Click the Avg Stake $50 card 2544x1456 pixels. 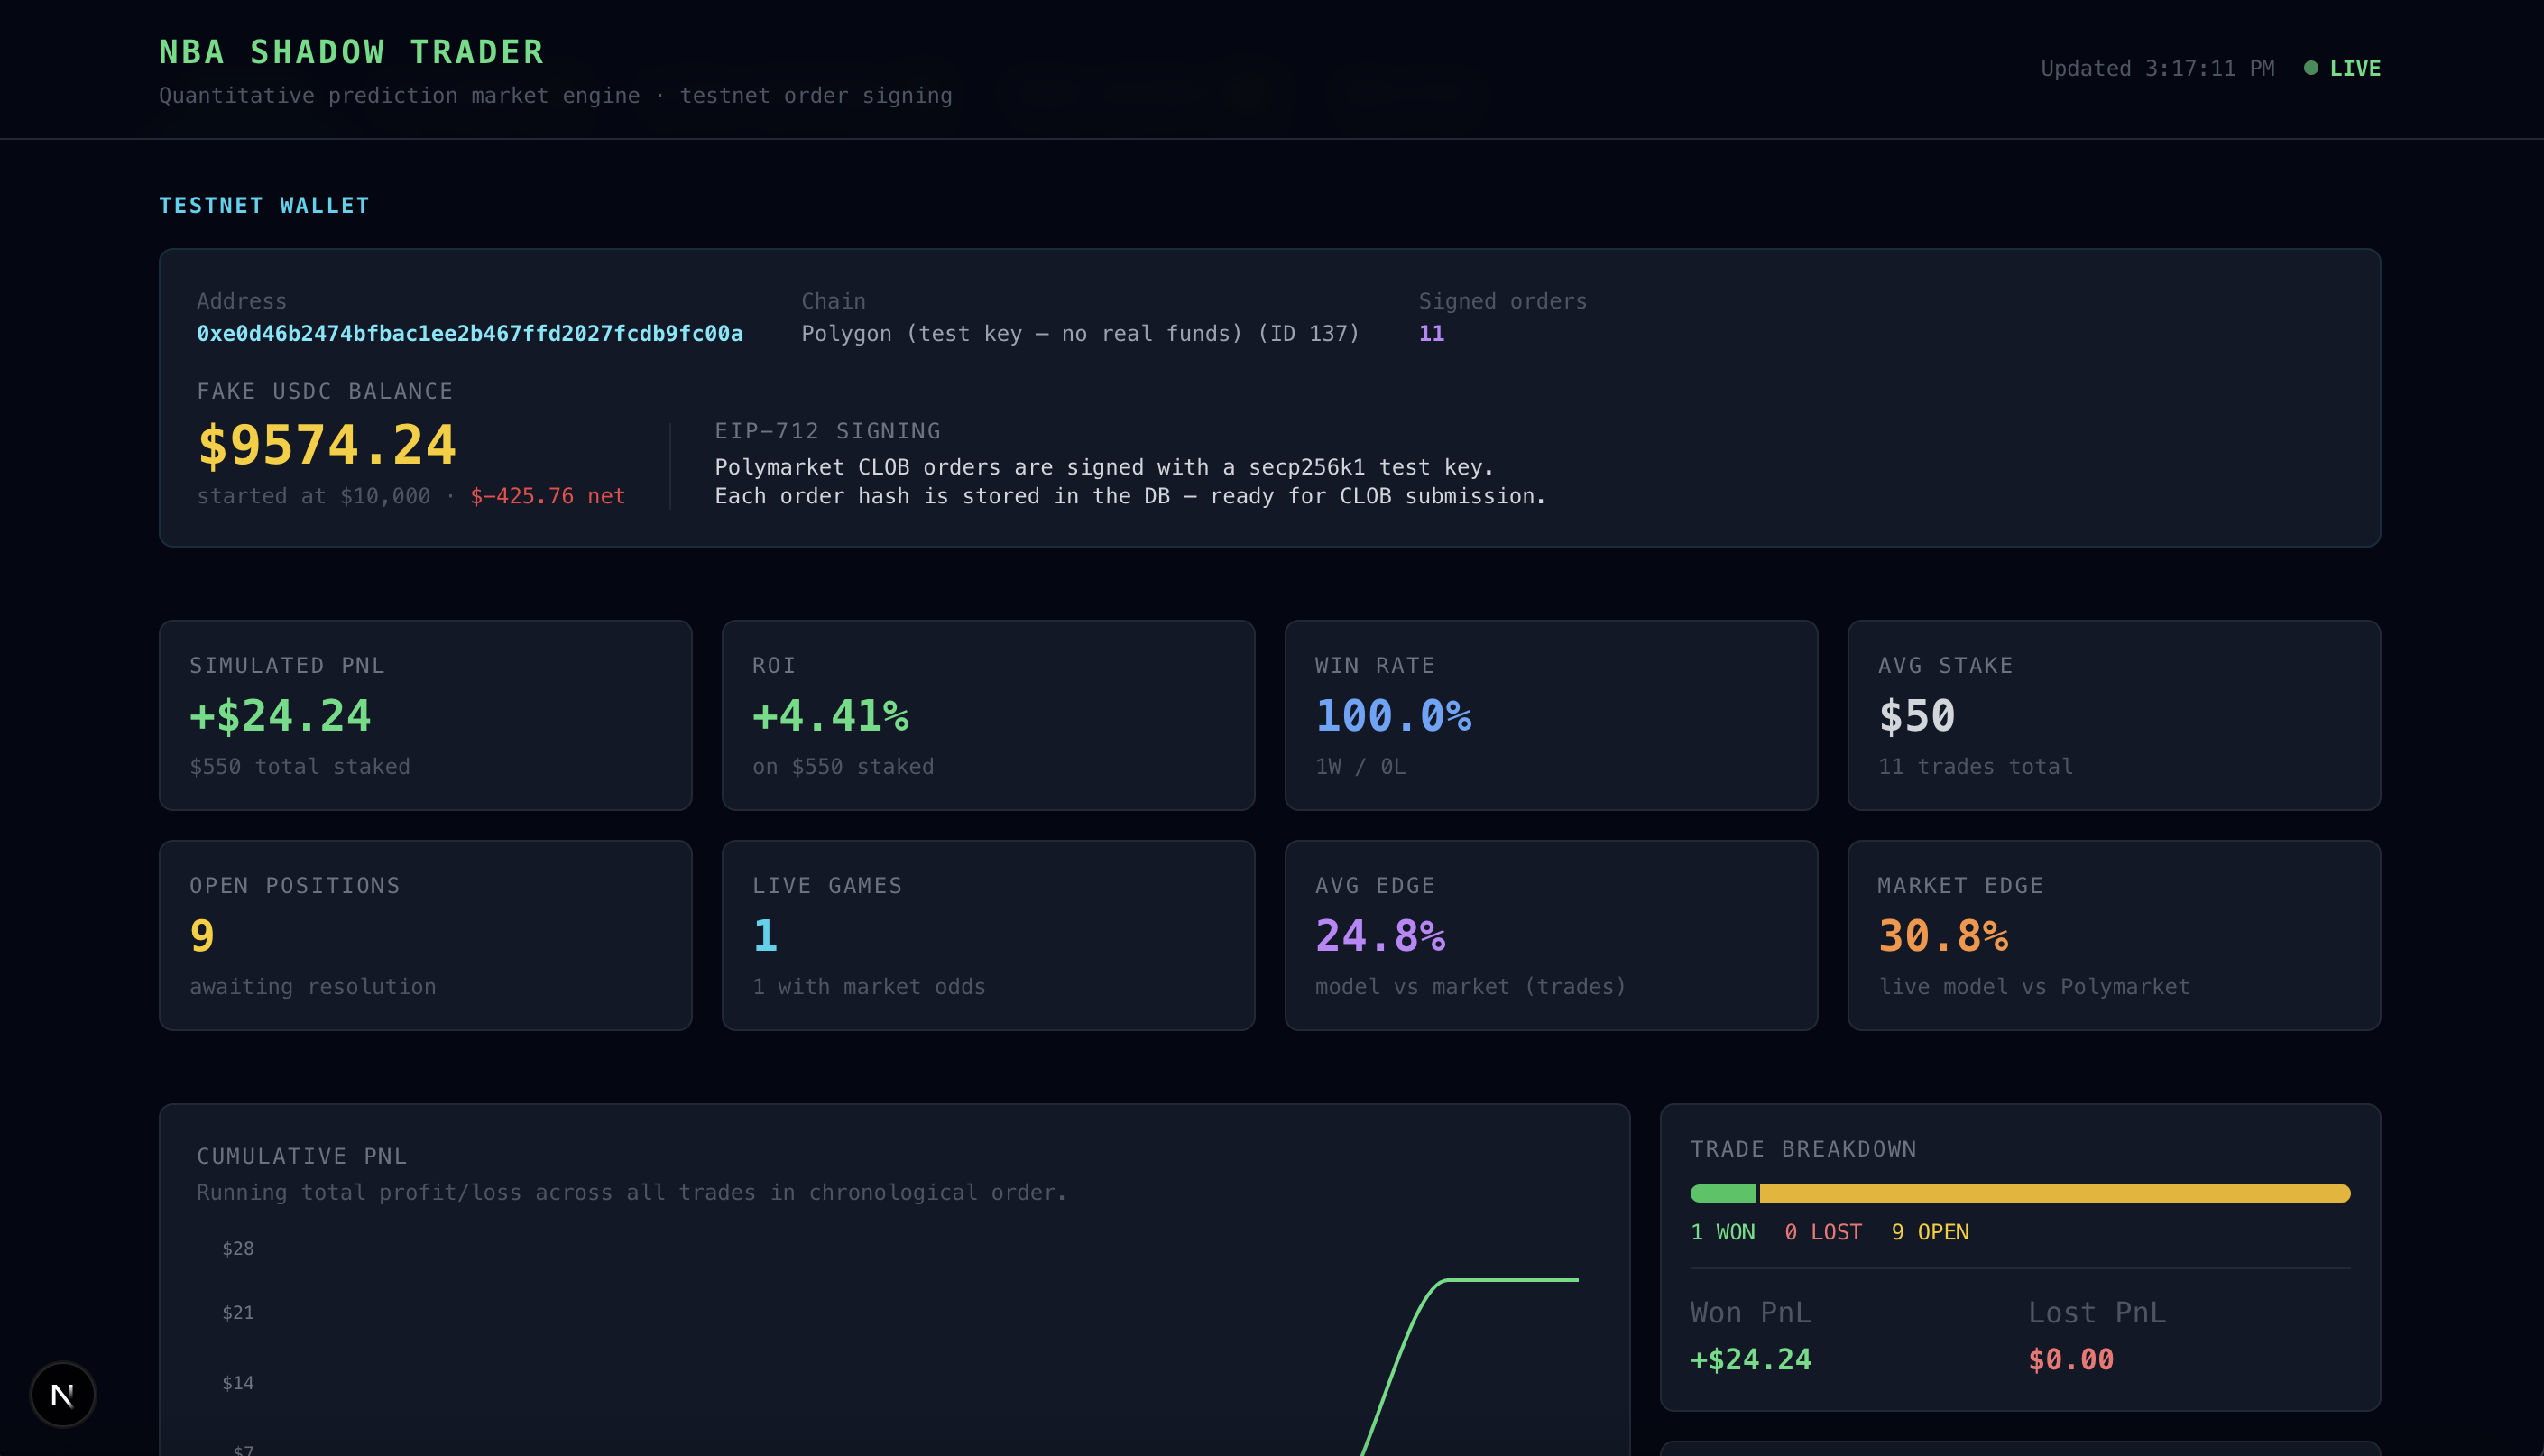(2113, 715)
